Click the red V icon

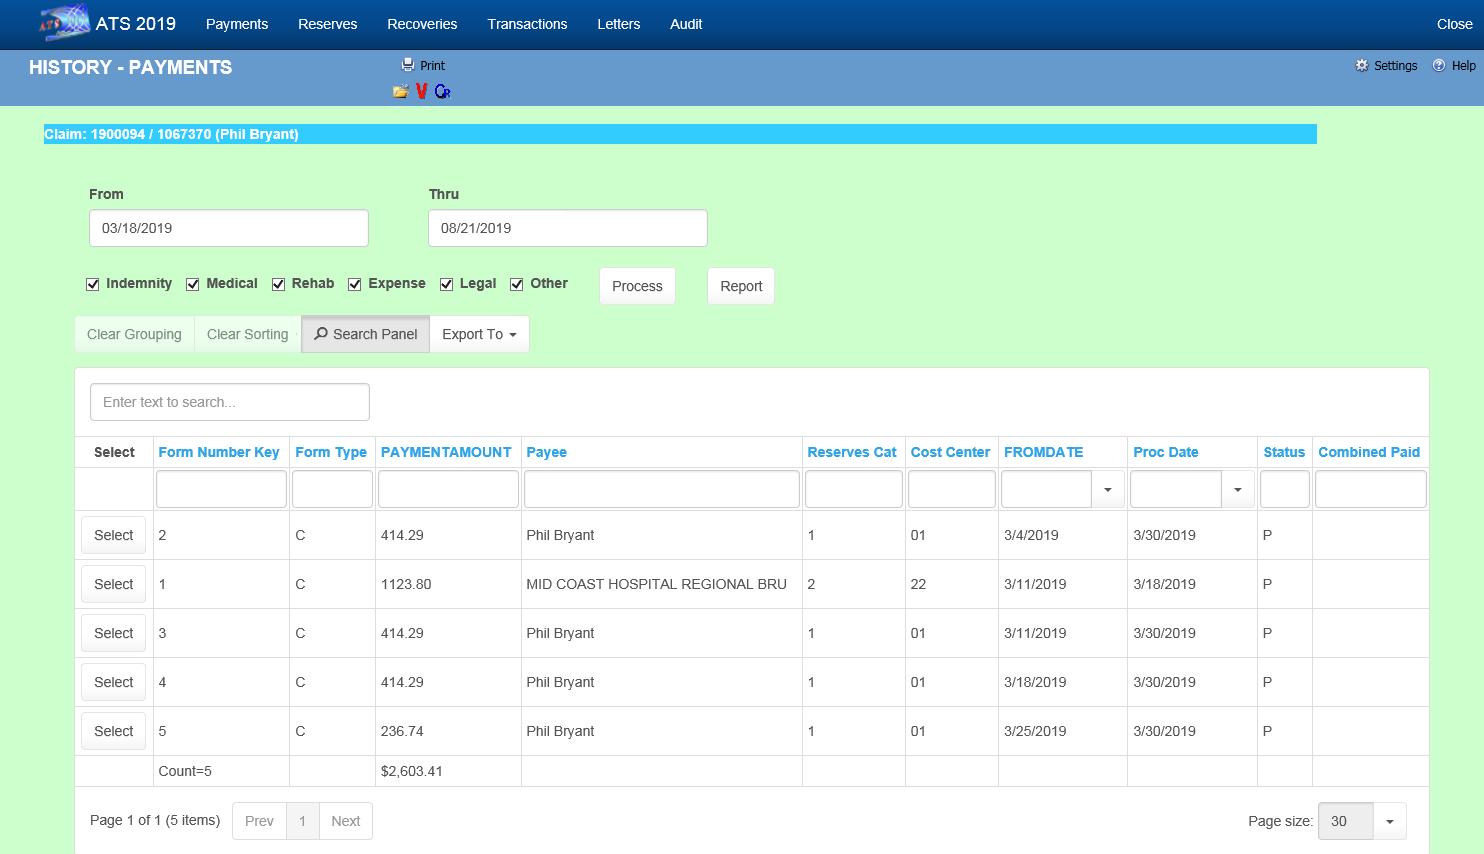point(422,92)
